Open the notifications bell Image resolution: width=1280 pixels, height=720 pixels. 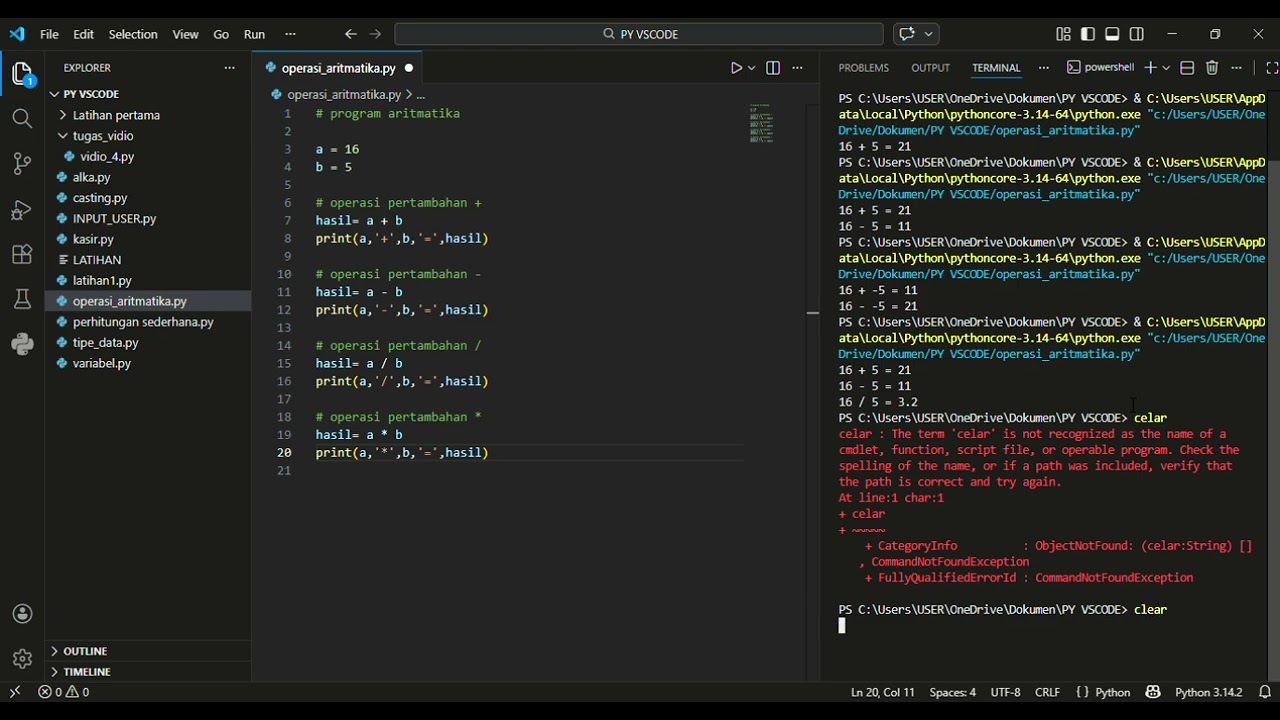[1265, 692]
